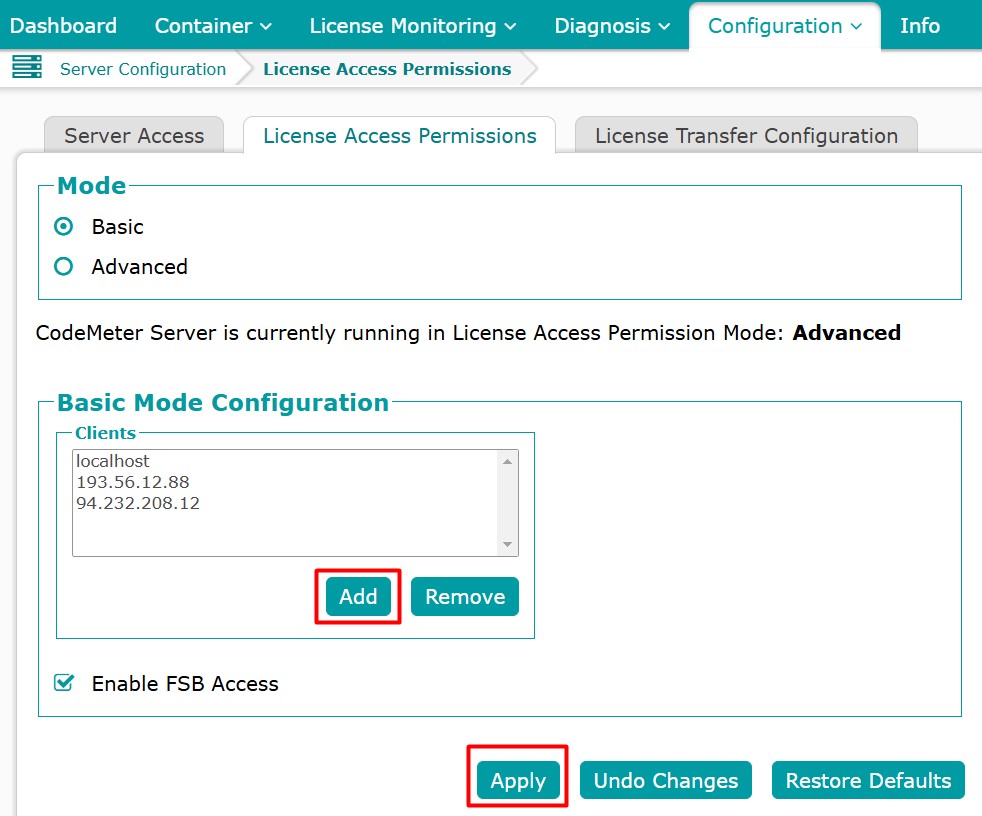Go to Server Configuration breadcrumb
The height and width of the screenshot is (816, 982).
coord(143,69)
